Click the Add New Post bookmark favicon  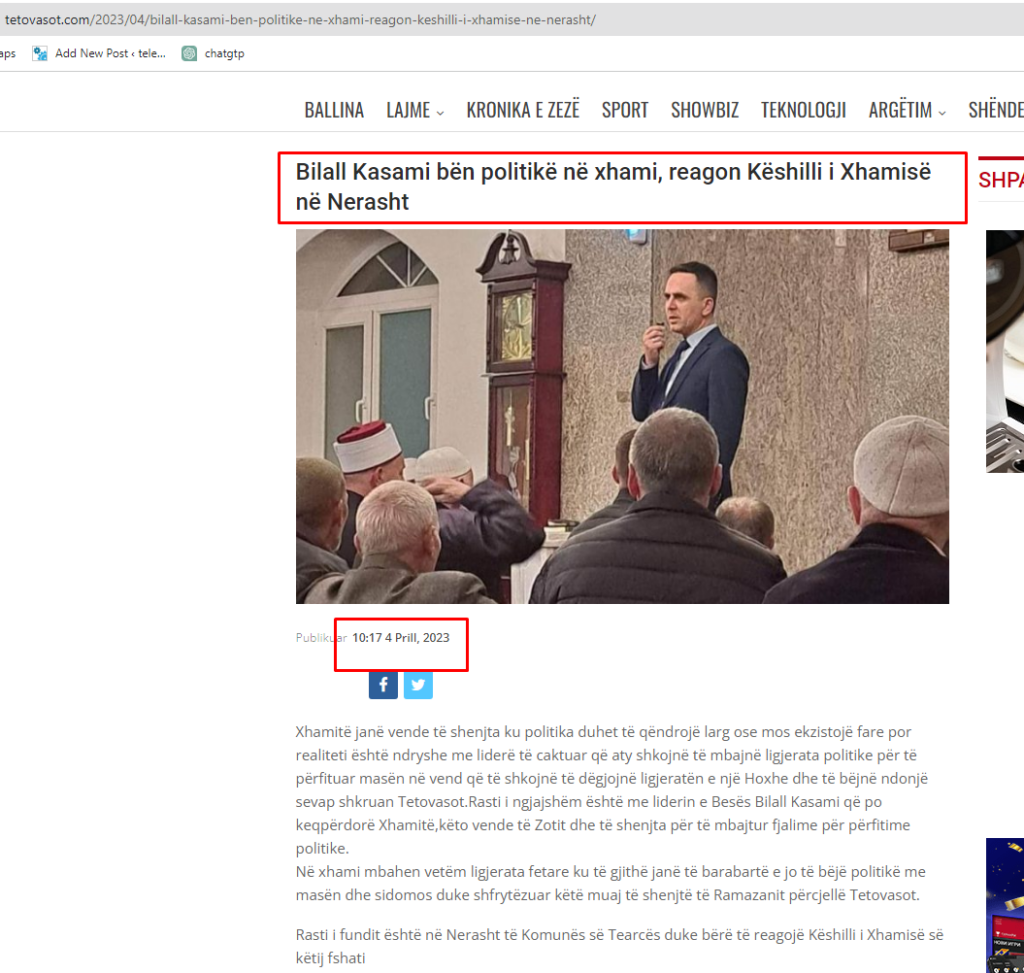pos(40,54)
